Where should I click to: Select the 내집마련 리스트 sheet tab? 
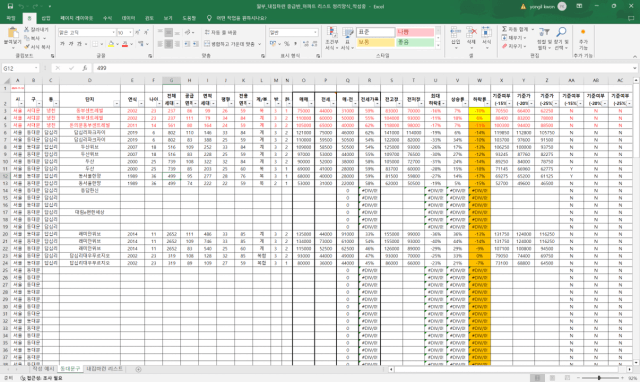click(104, 369)
